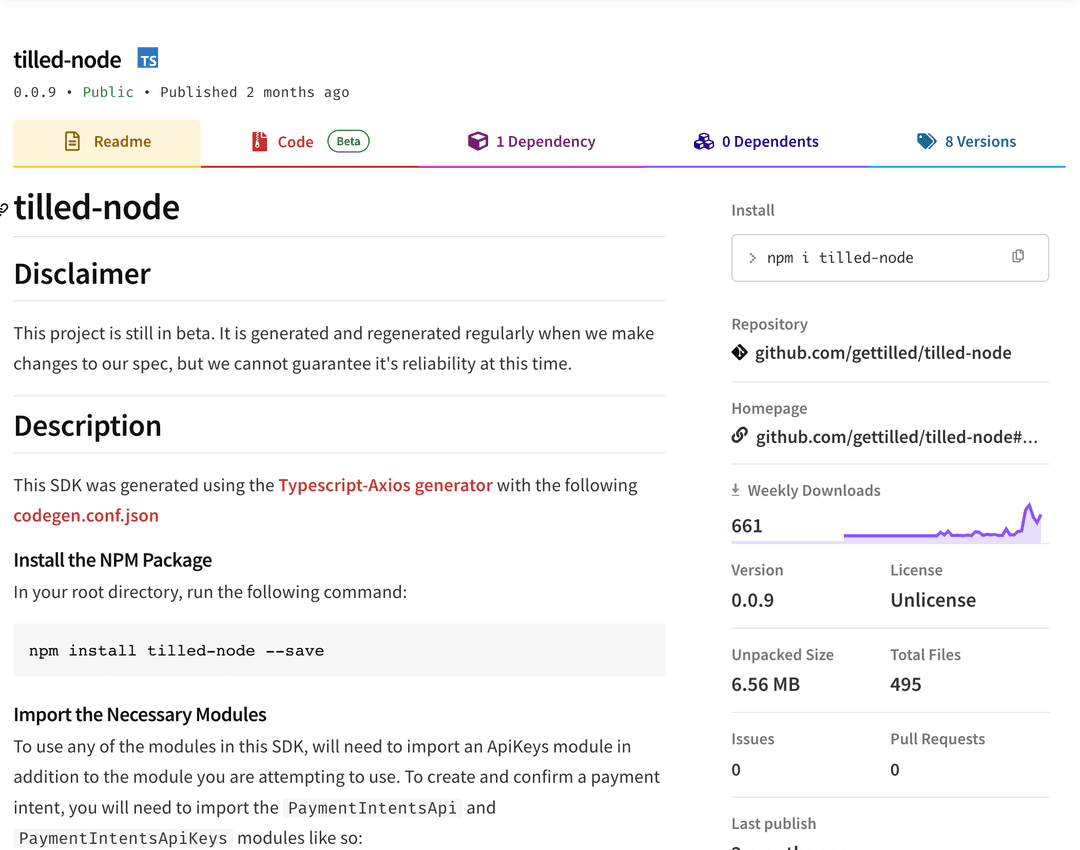Open the Typescript-Axios generator link
The image size is (1080, 850).
pyautogui.click(x=385, y=485)
